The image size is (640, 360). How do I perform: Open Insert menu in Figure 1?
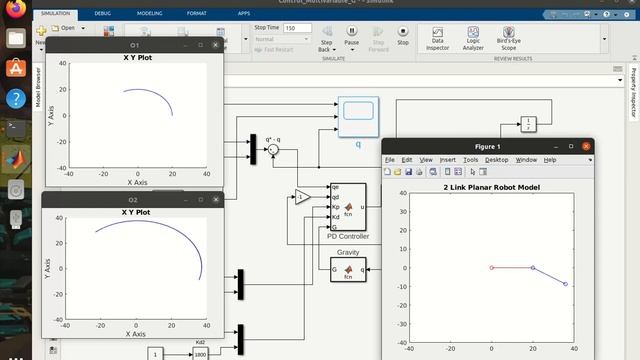[447, 160]
